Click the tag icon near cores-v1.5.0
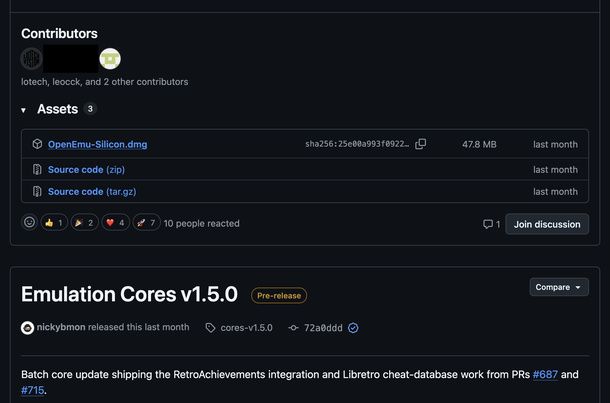Image resolution: width=610 pixels, height=403 pixels. tap(210, 328)
